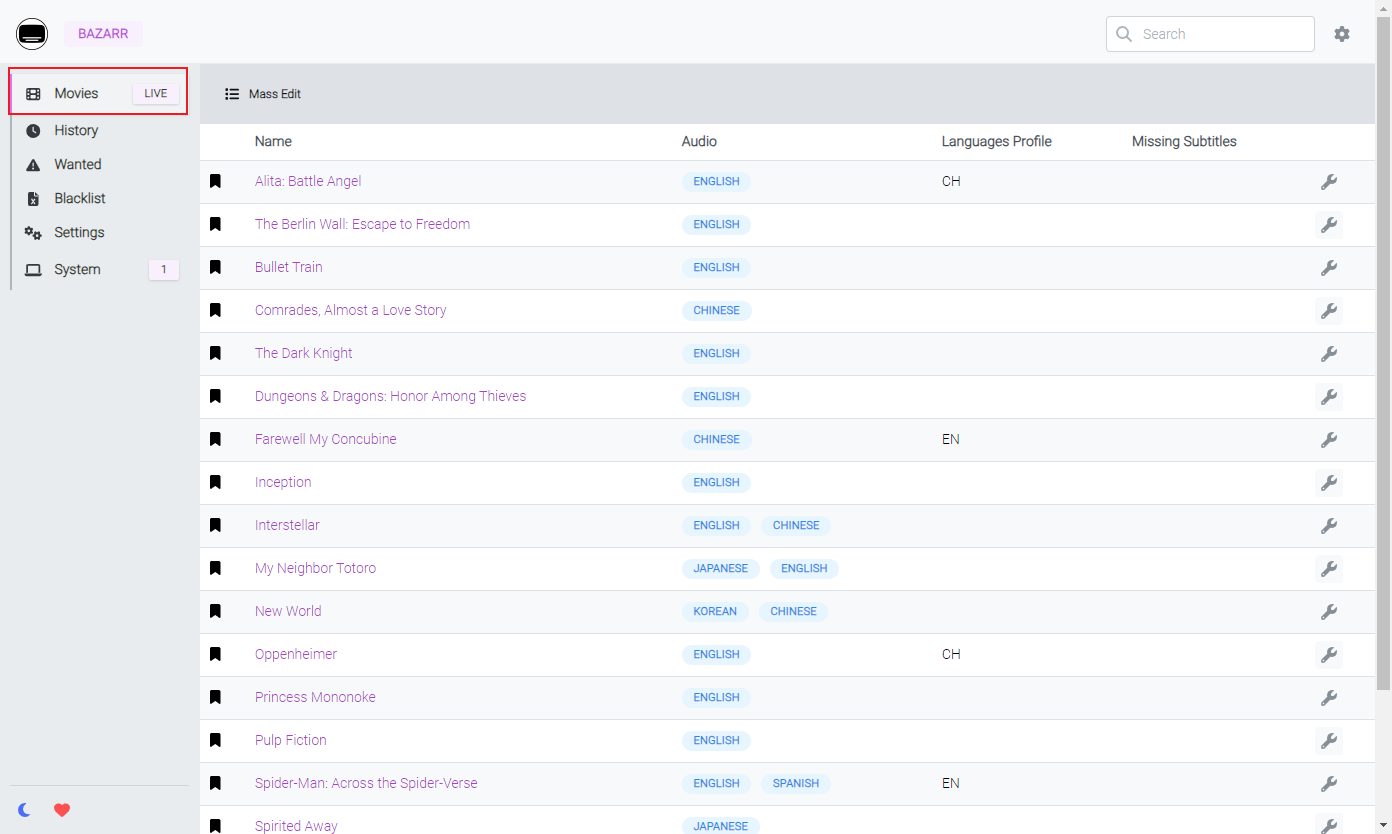Click bookmark icon beside The Dark Knight
The image size is (1392, 834).
pyautogui.click(x=215, y=353)
